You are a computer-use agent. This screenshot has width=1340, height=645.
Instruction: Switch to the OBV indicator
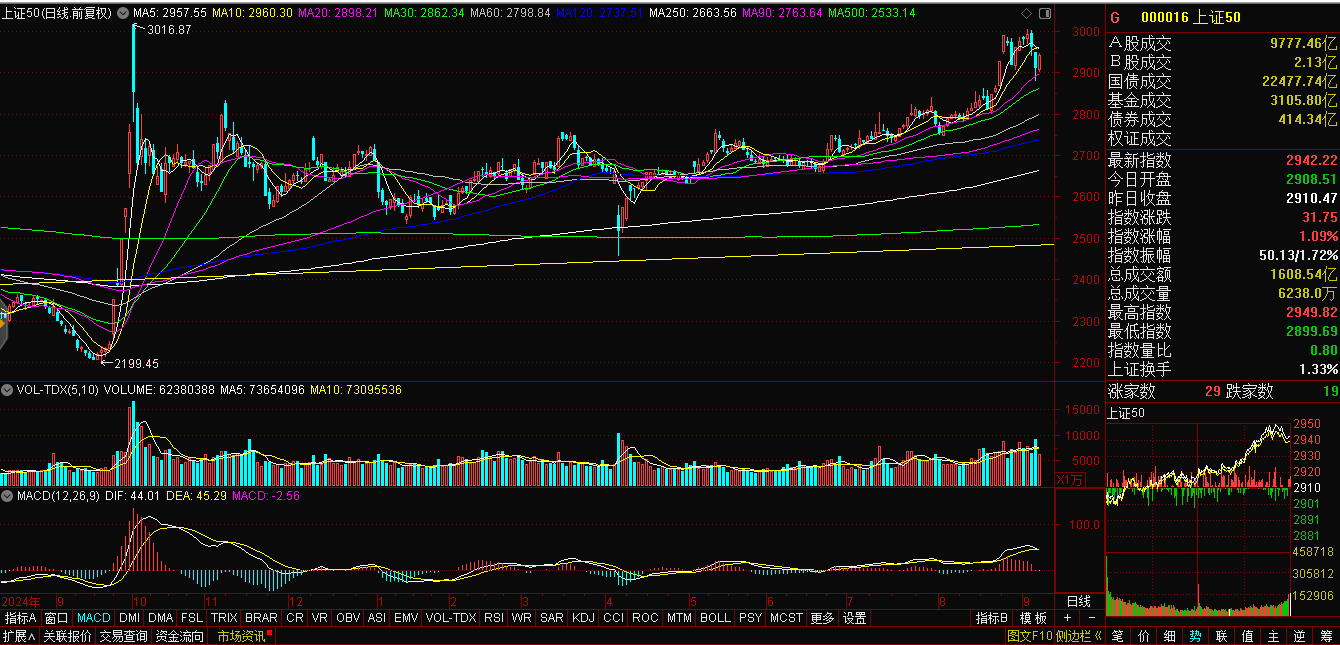[x=348, y=618]
